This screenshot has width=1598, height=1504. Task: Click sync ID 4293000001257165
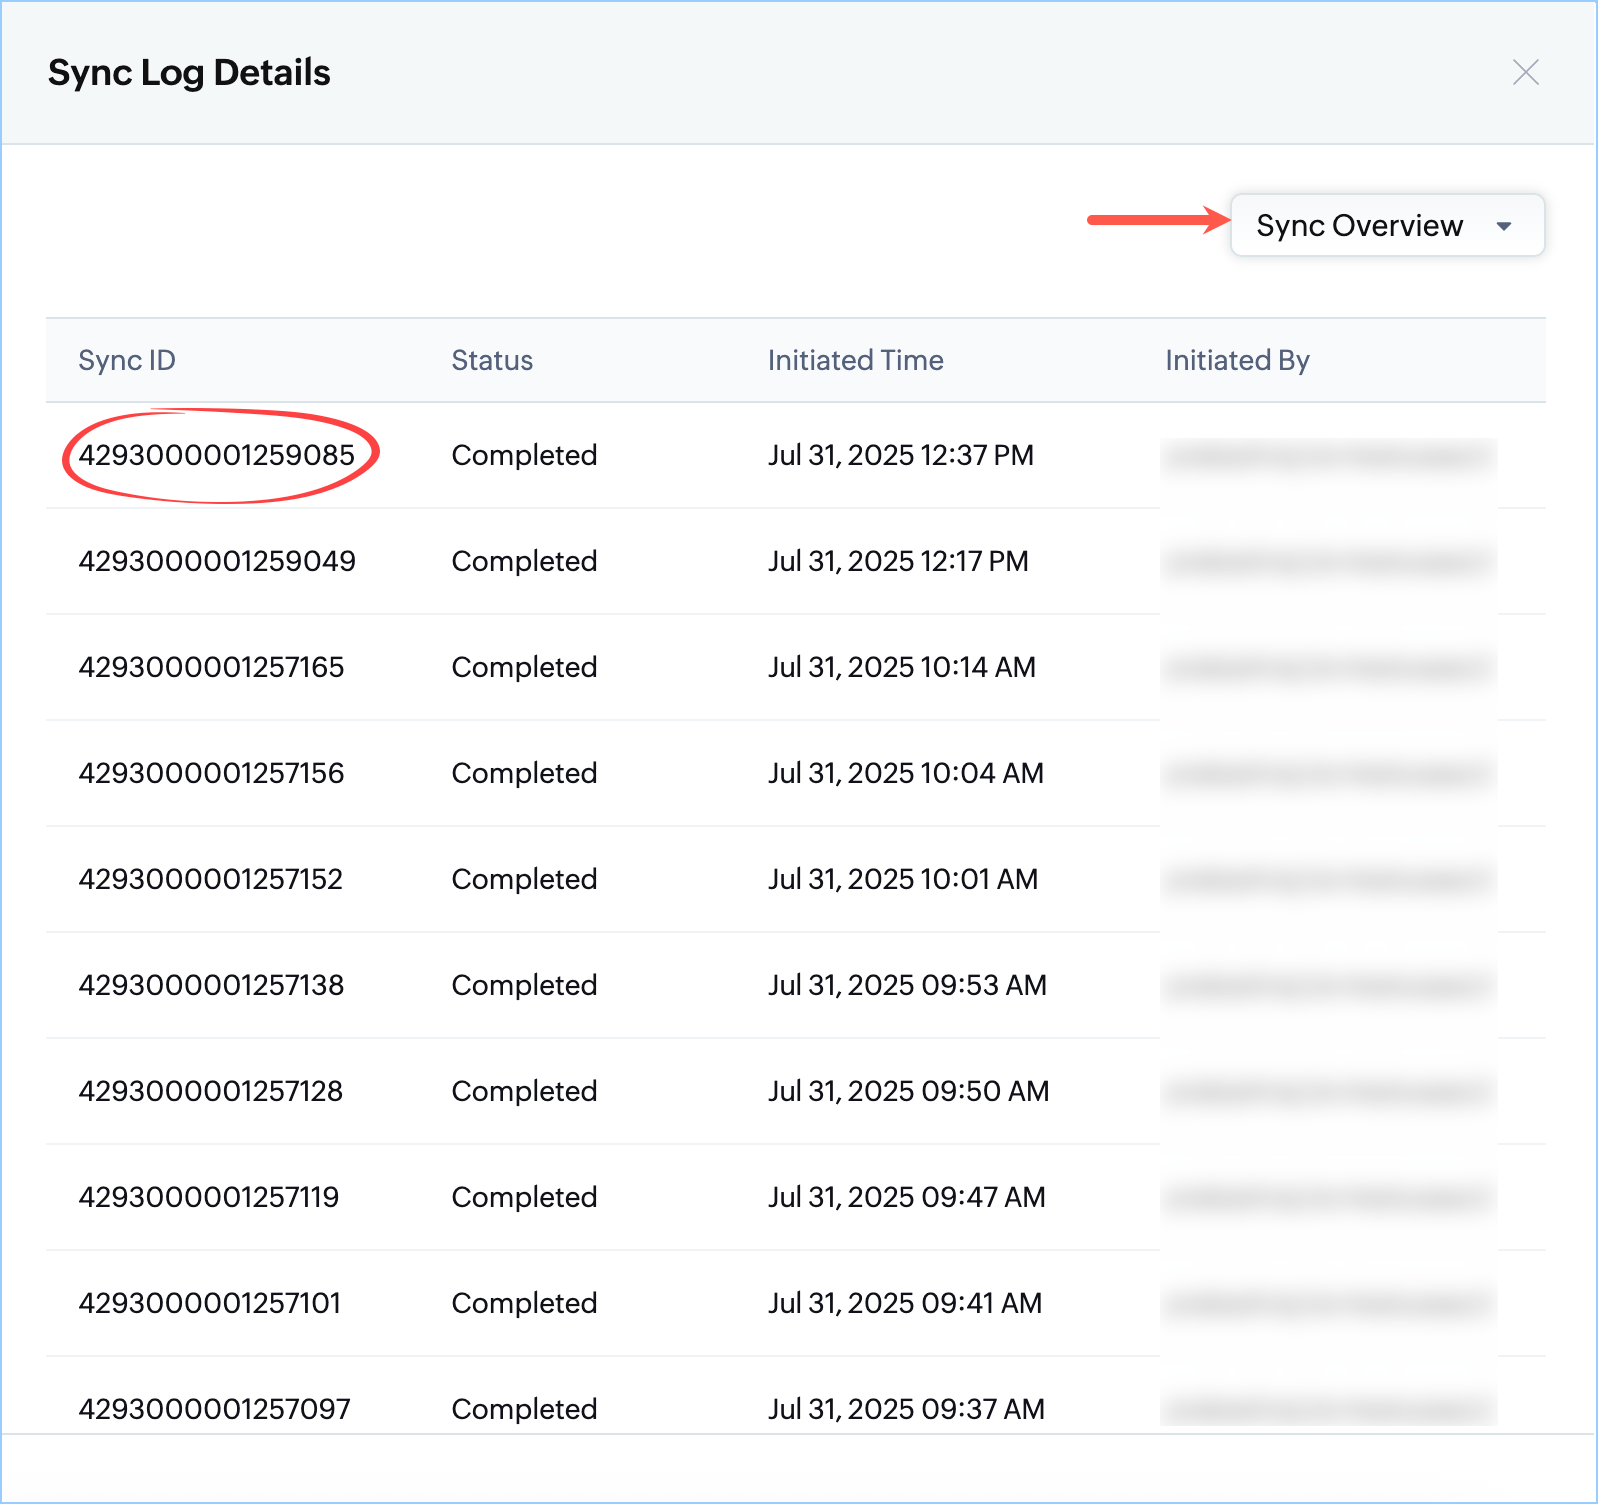[x=211, y=667]
